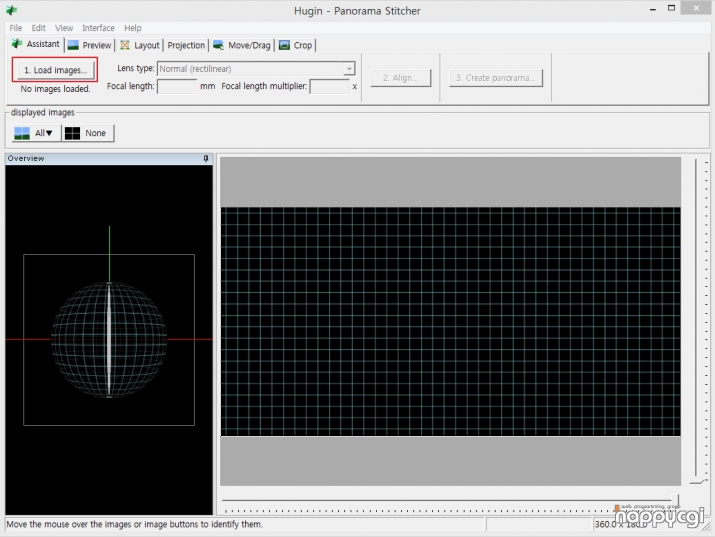Image resolution: width=715 pixels, height=537 pixels.
Task: Minimize the Hugin window
Action: coord(653,9)
